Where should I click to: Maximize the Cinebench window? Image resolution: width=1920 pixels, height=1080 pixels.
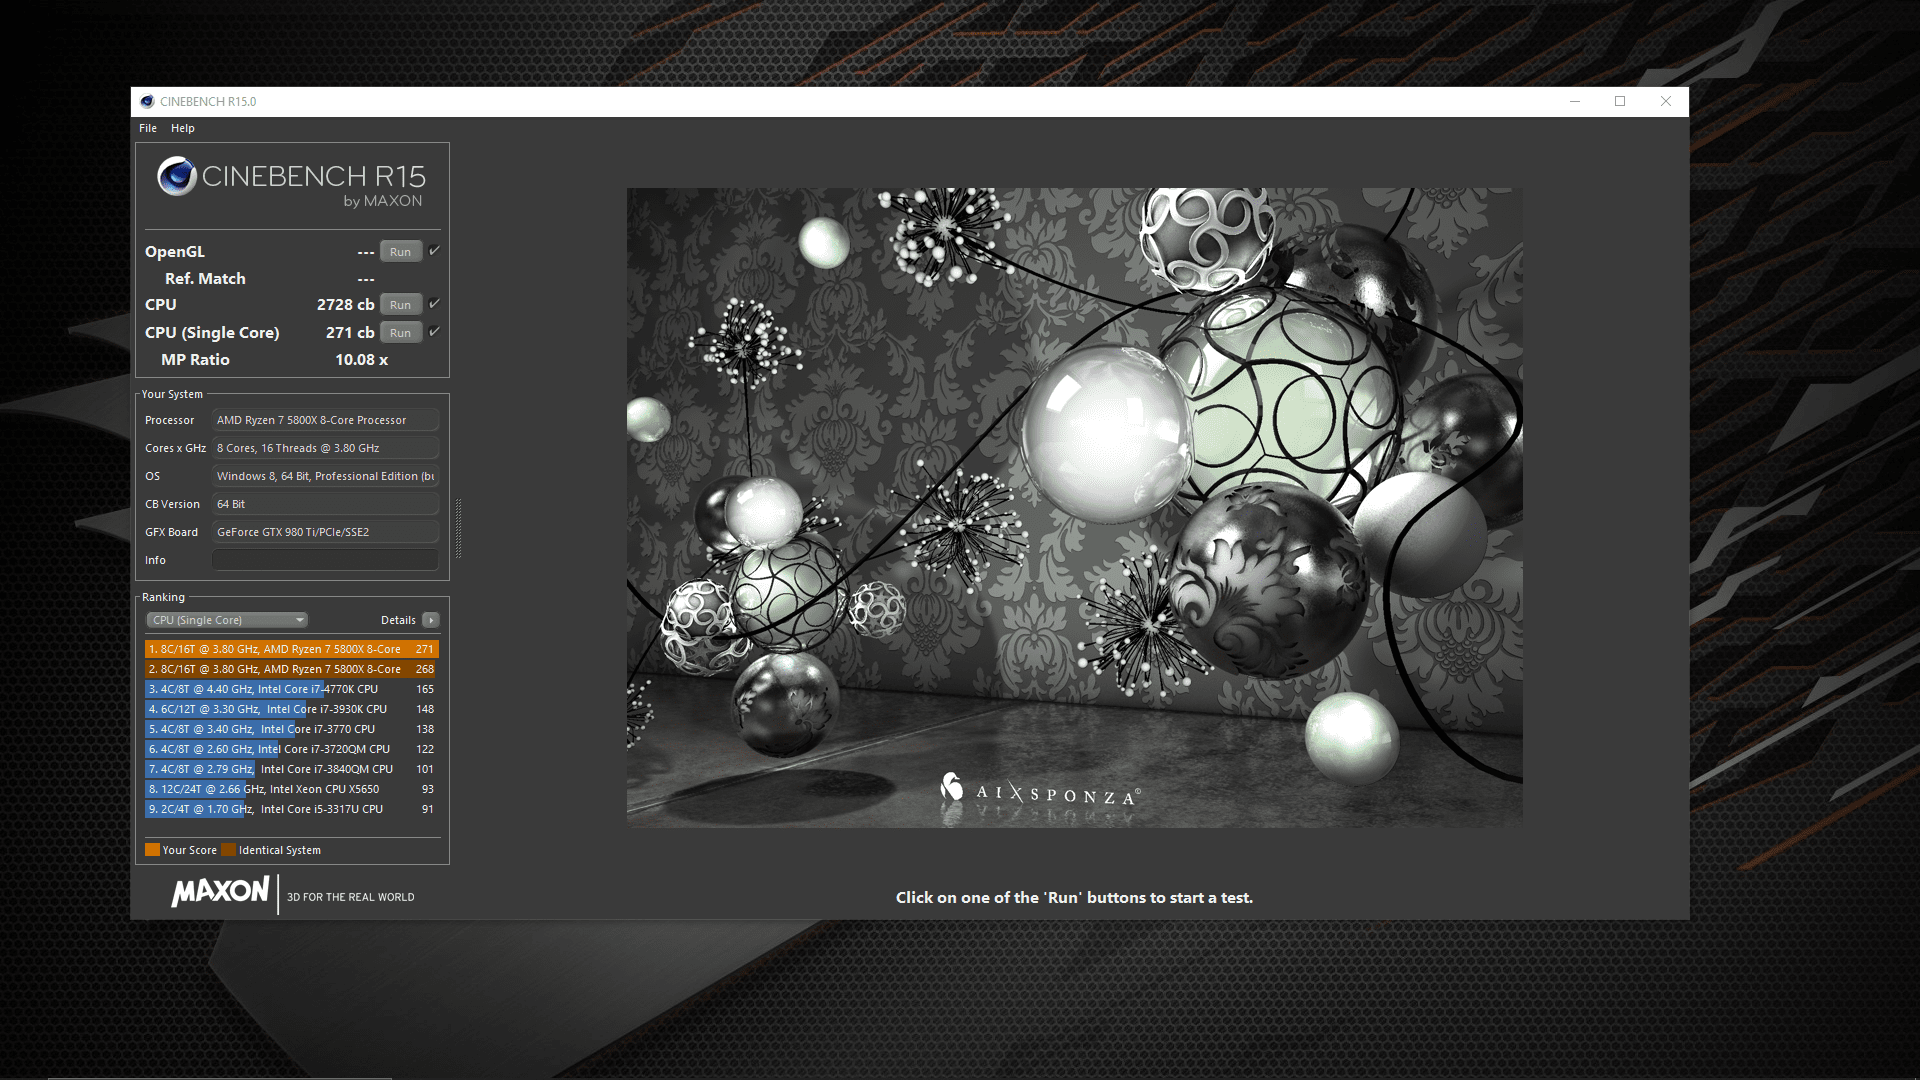tap(1620, 102)
